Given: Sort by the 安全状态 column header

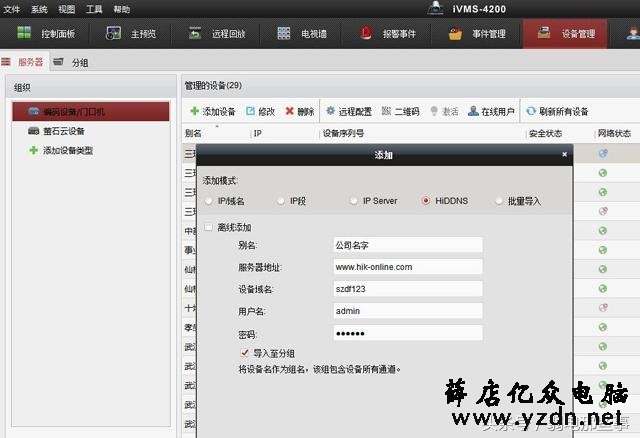Looking at the screenshot, I should (x=545, y=133).
